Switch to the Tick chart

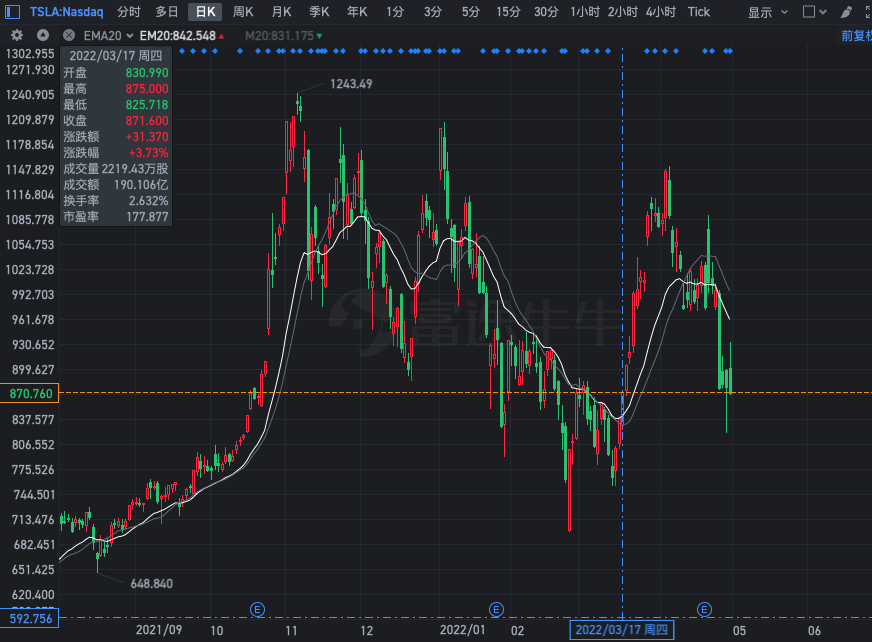pyautogui.click(x=698, y=12)
